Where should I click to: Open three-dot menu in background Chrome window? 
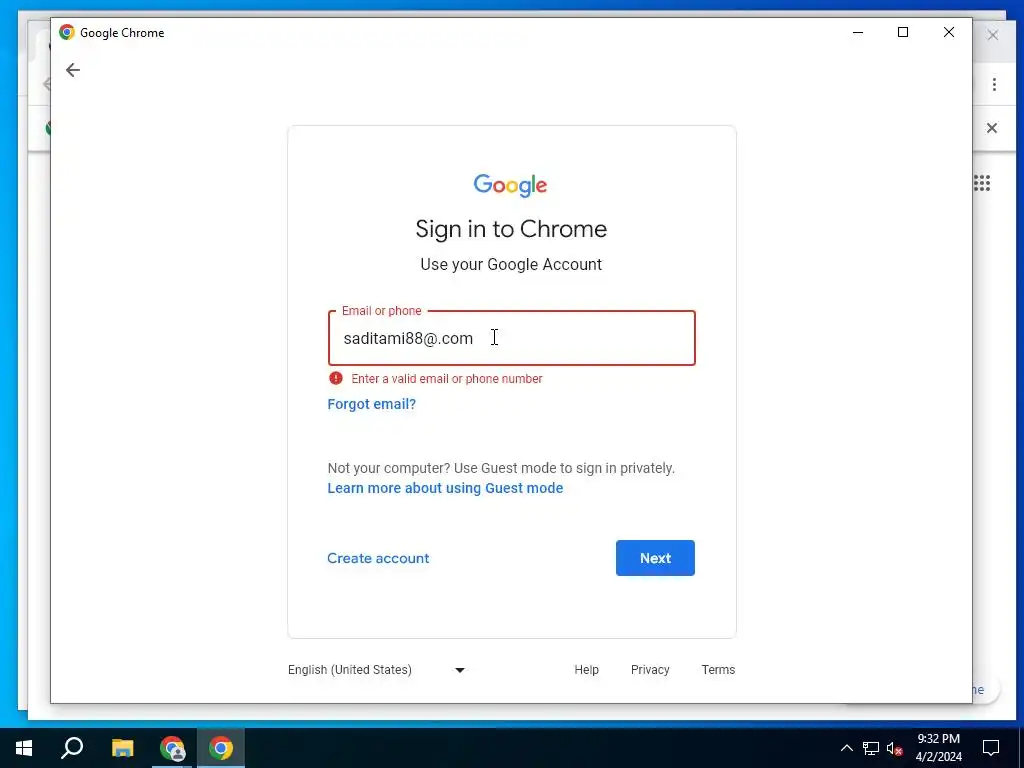[x=994, y=84]
